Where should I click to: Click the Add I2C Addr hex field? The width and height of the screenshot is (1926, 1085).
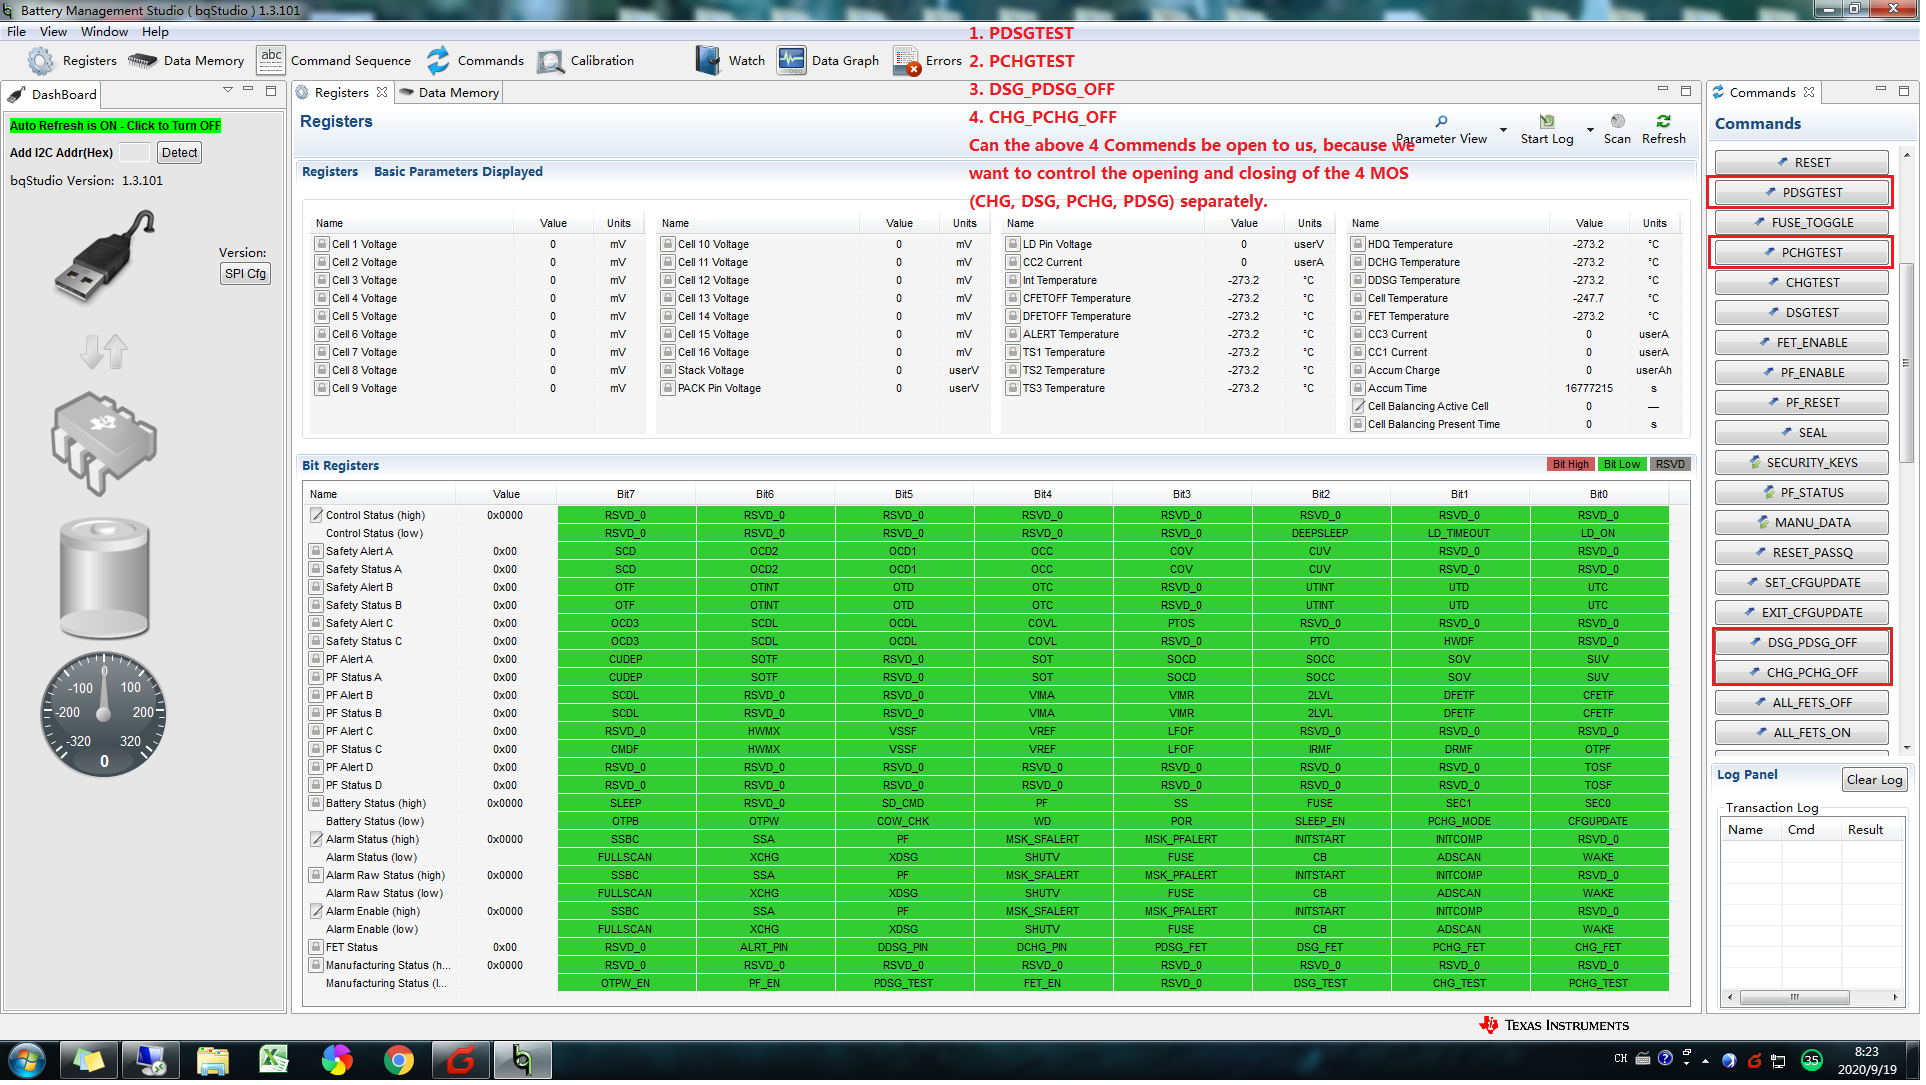point(134,153)
